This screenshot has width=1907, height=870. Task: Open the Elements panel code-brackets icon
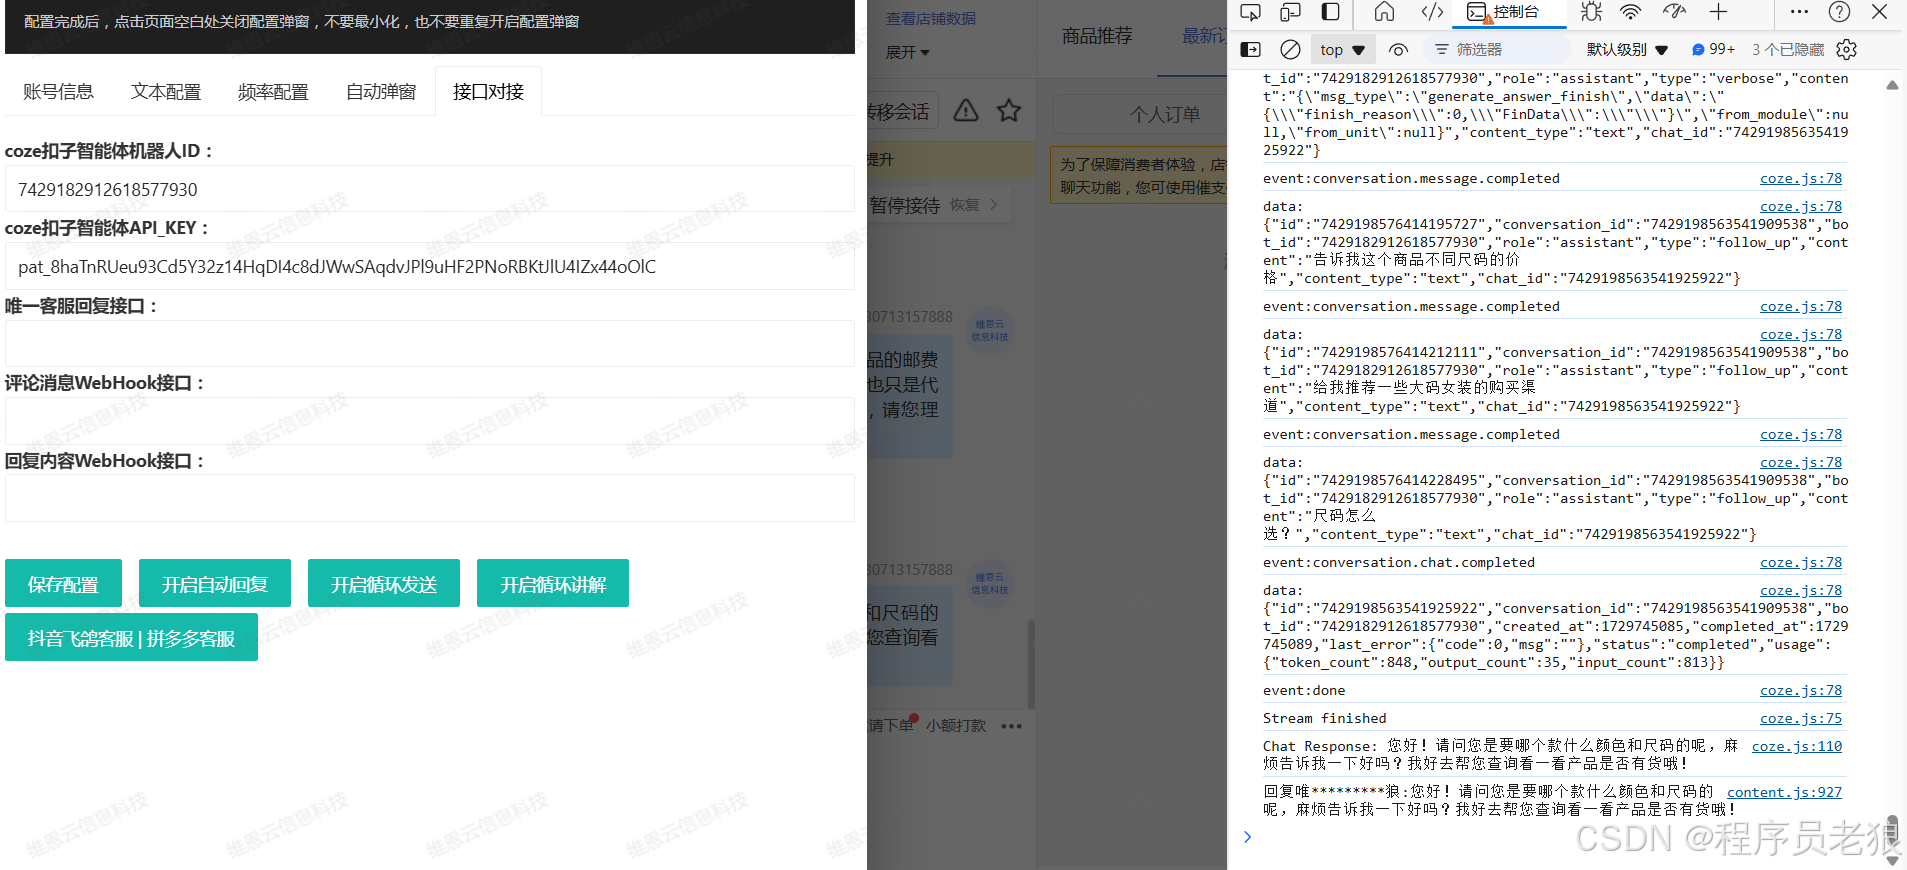point(1432,12)
